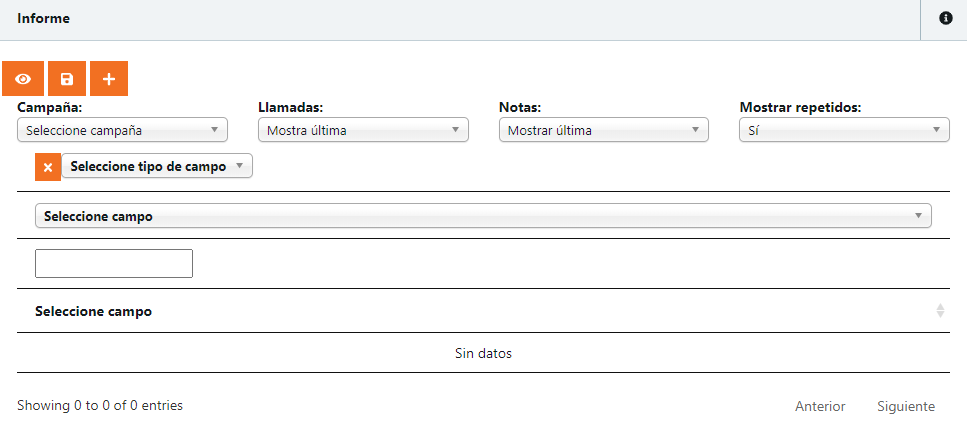
Task: Expand the wide Seleccione campo dropdown
Action: pos(483,216)
